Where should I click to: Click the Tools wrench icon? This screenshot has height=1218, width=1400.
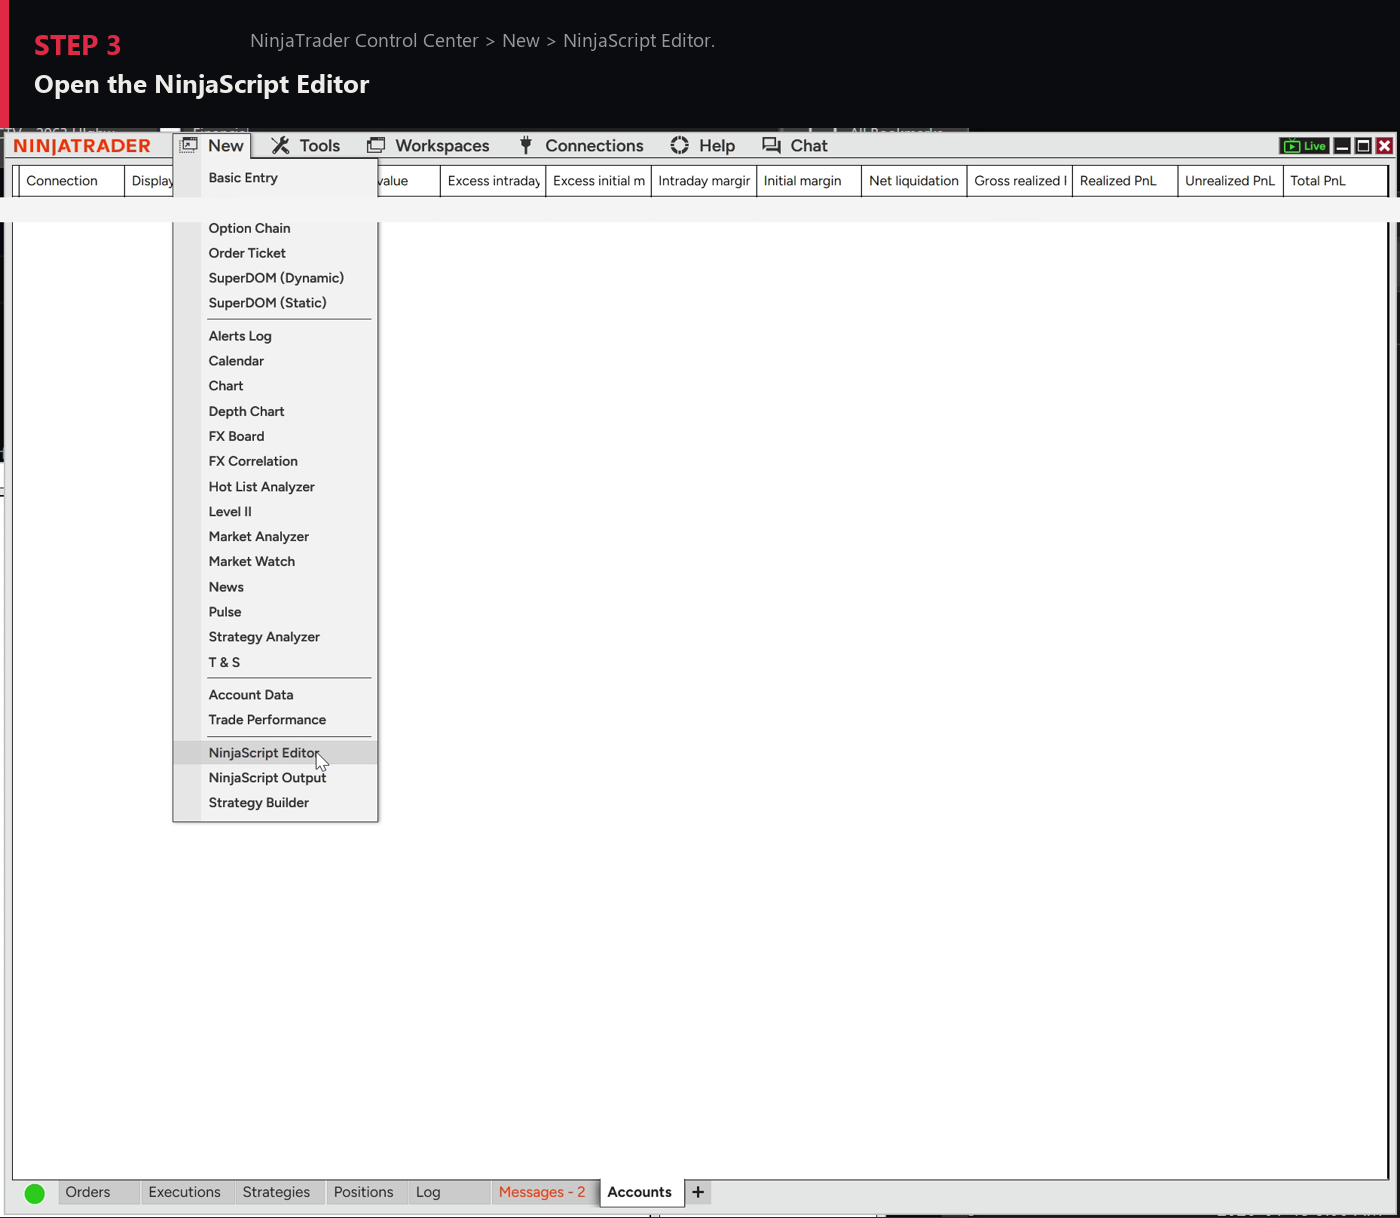coord(280,145)
